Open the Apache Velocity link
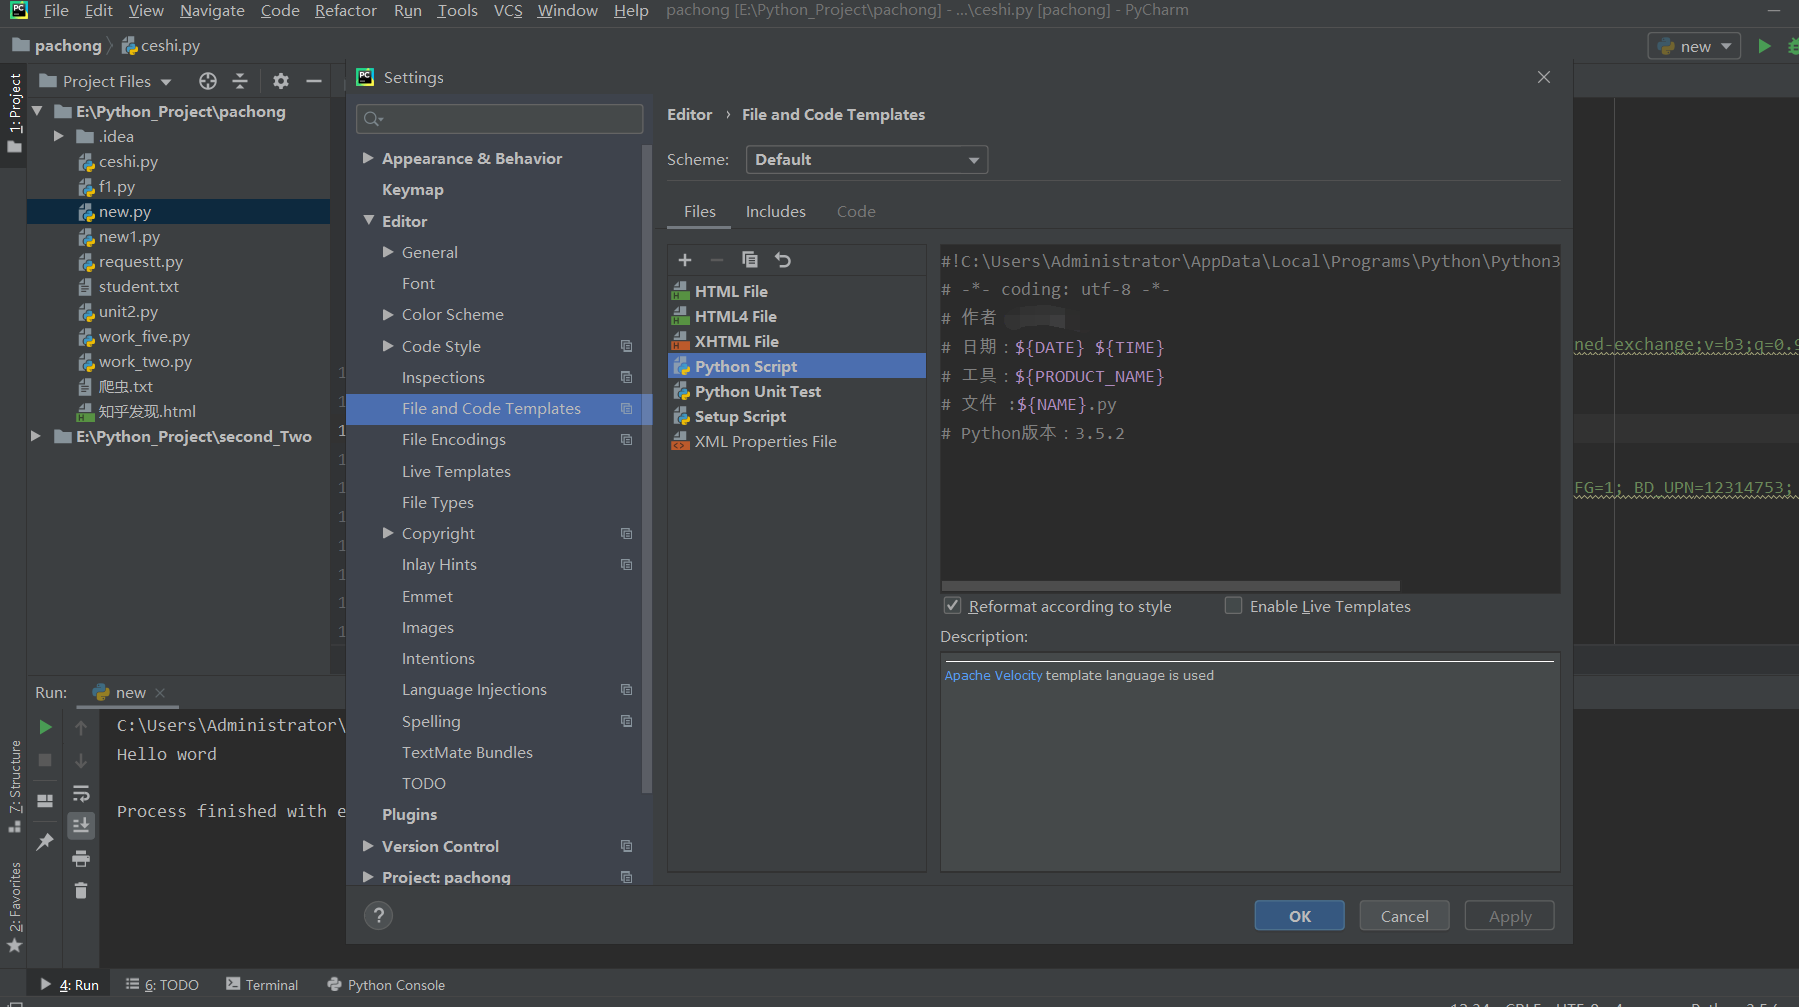 [993, 675]
